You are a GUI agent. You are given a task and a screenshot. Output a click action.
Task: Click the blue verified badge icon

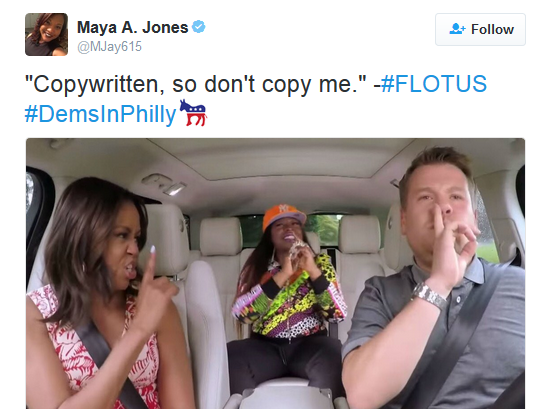(198, 27)
